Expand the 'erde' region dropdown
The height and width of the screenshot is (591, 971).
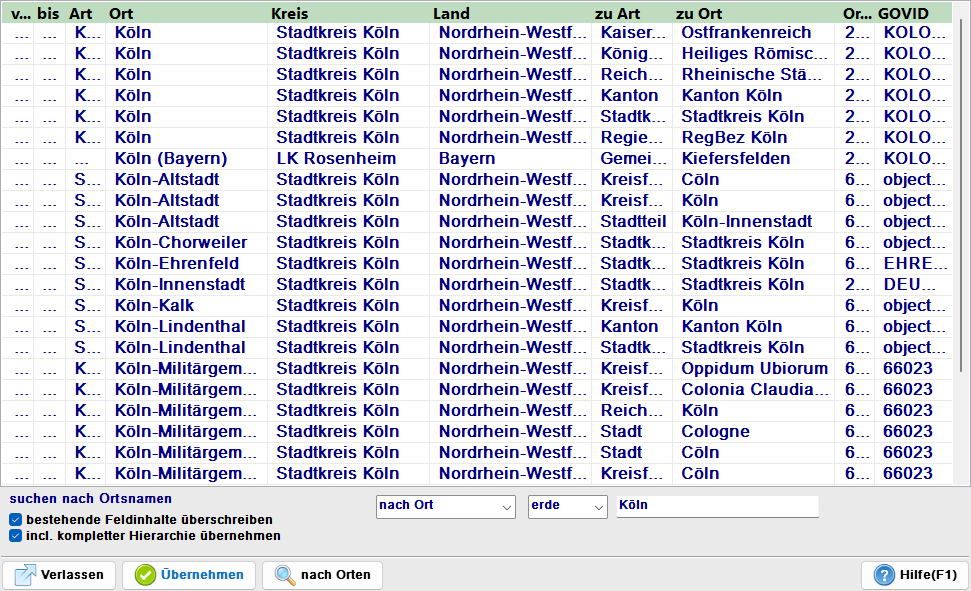coord(567,506)
